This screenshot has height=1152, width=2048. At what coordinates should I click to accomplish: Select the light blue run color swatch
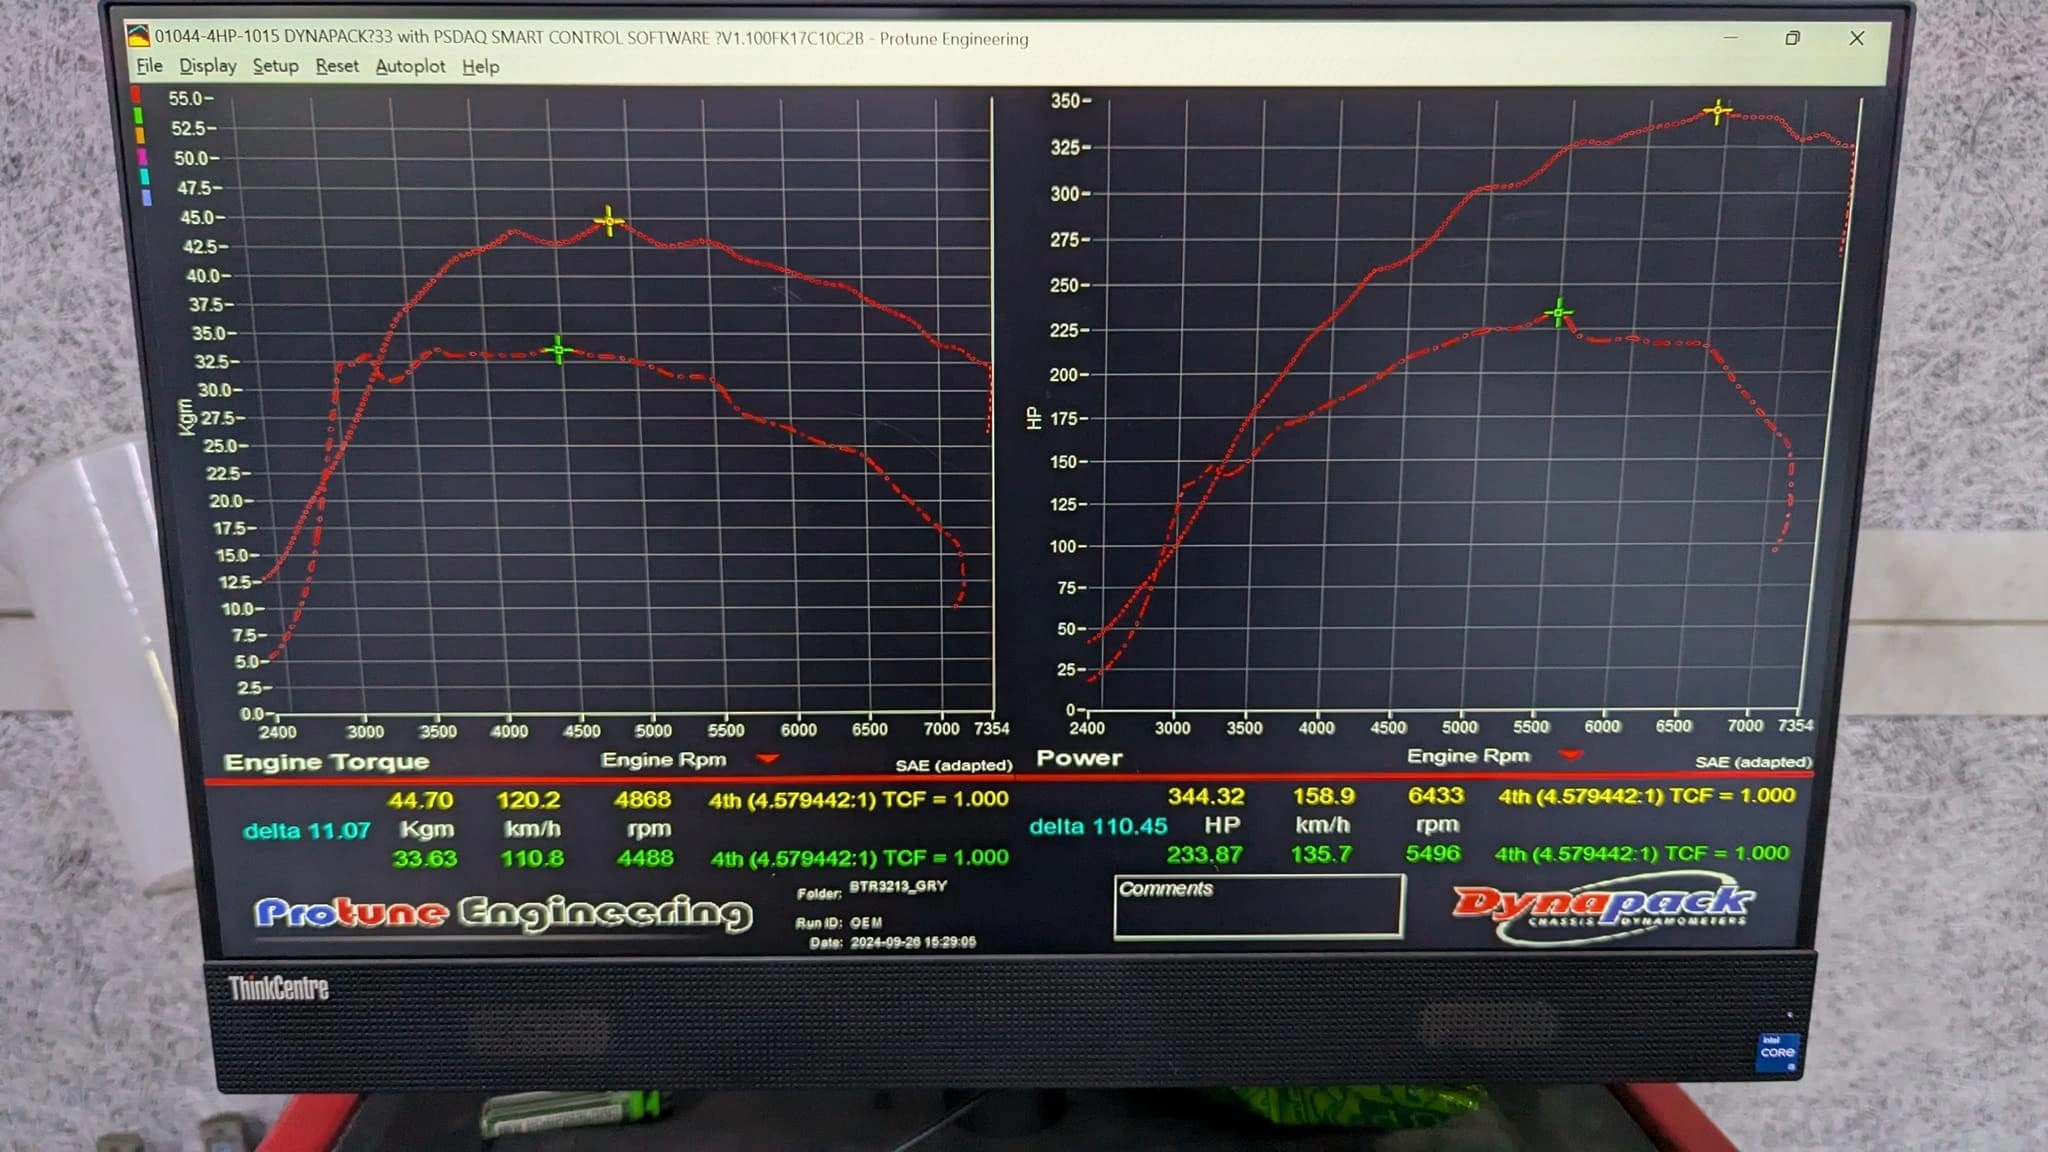click(147, 197)
